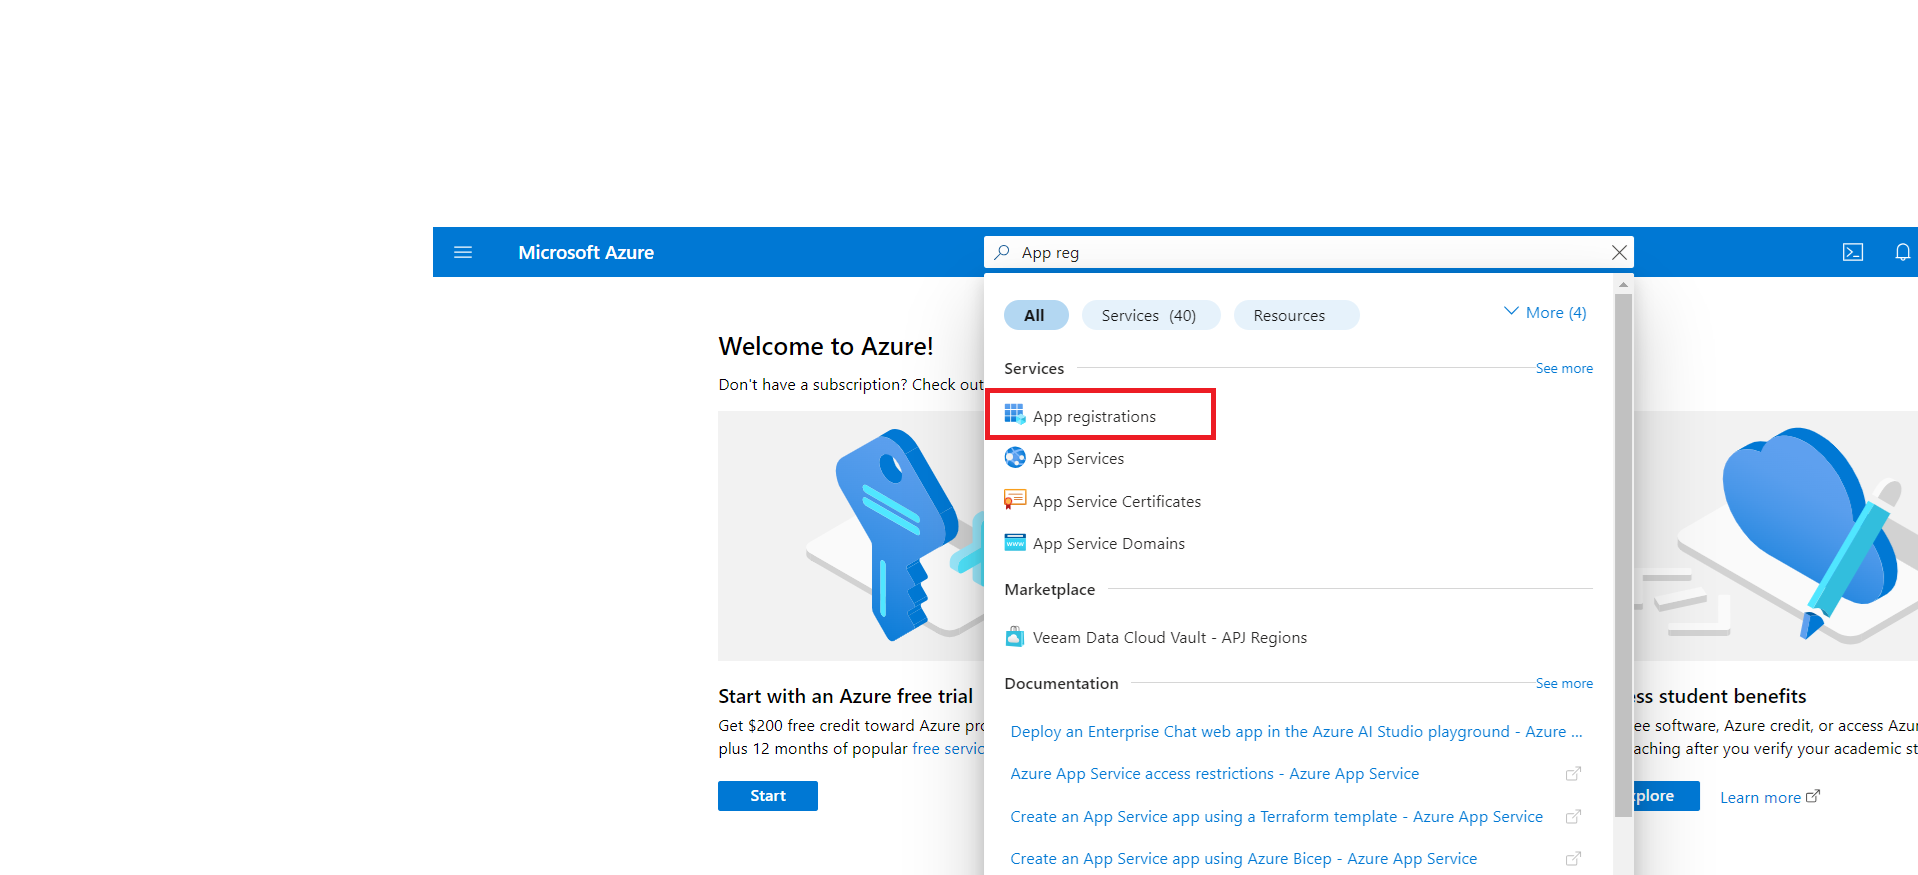Viewport: 1918px width, 875px height.
Task: Open the portal hamburger menu
Action: point(463,252)
